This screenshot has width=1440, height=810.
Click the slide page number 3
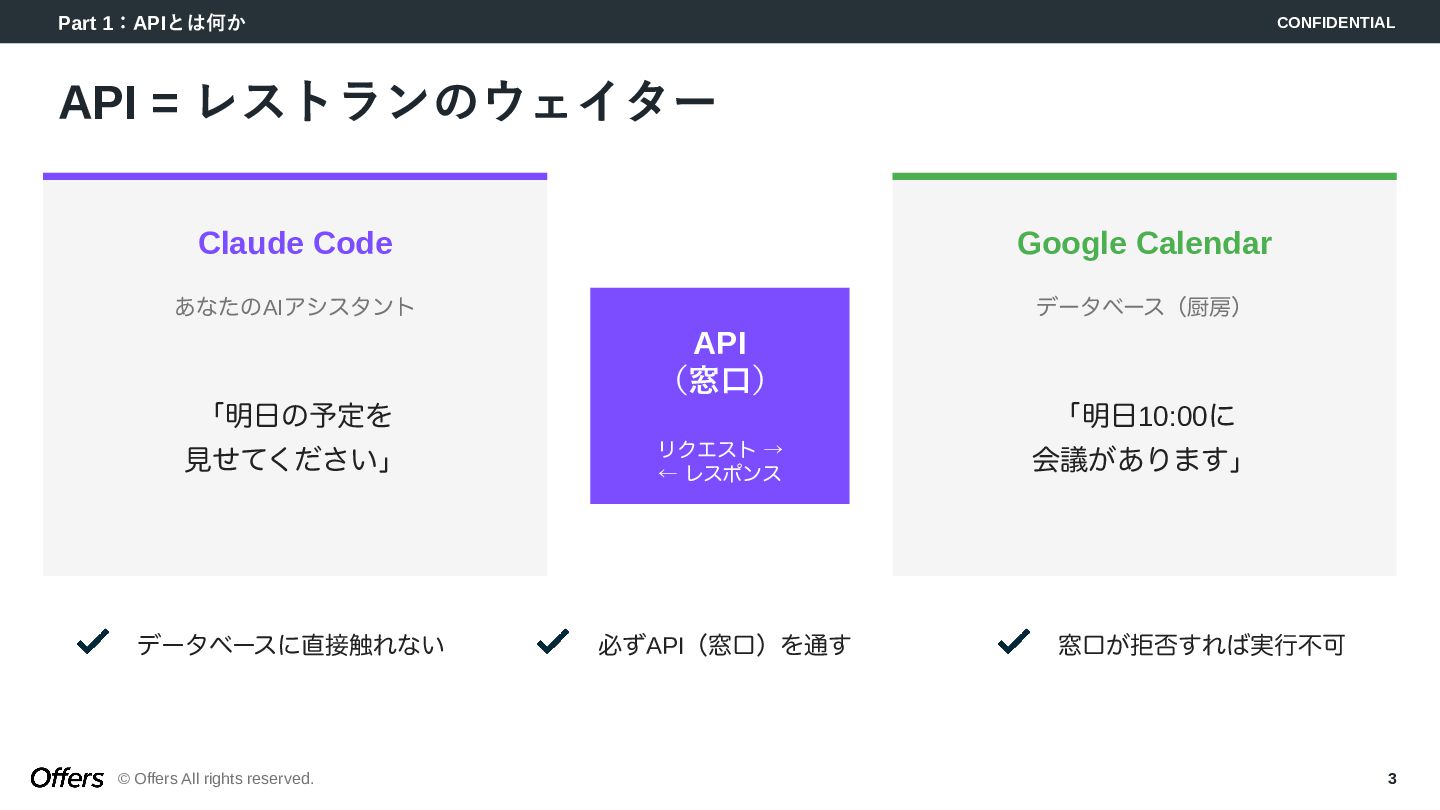(x=1392, y=778)
